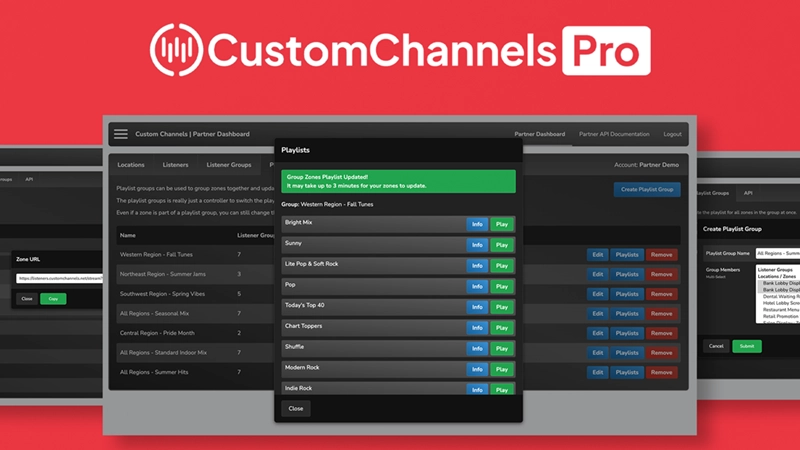
Task: Click Close in the Zone URL window
Action: (x=27, y=298)
